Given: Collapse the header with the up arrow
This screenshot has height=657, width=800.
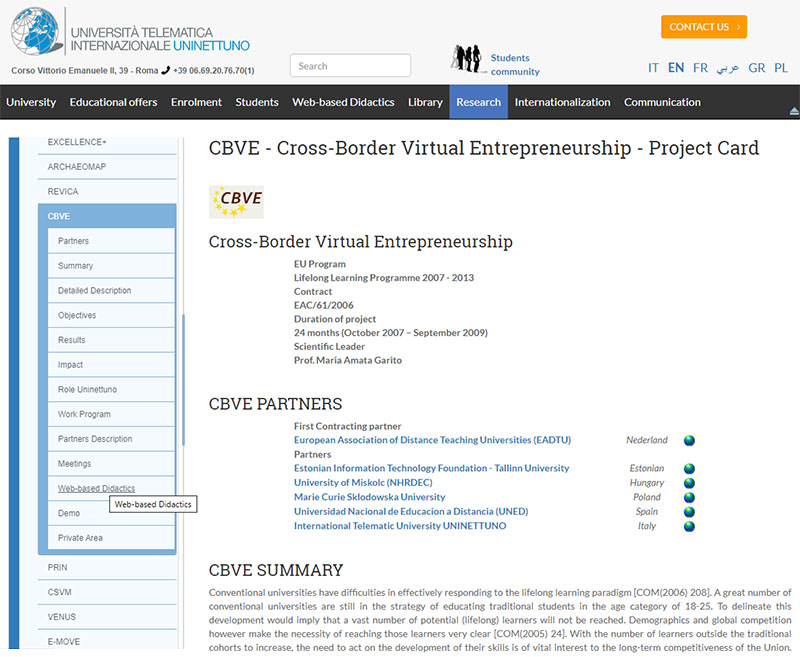Looking at the screenshot, I should click(x=794, y=110).
